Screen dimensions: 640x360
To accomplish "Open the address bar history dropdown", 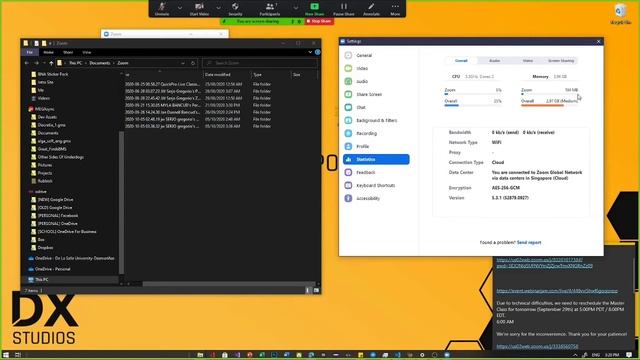I will 183,63.
